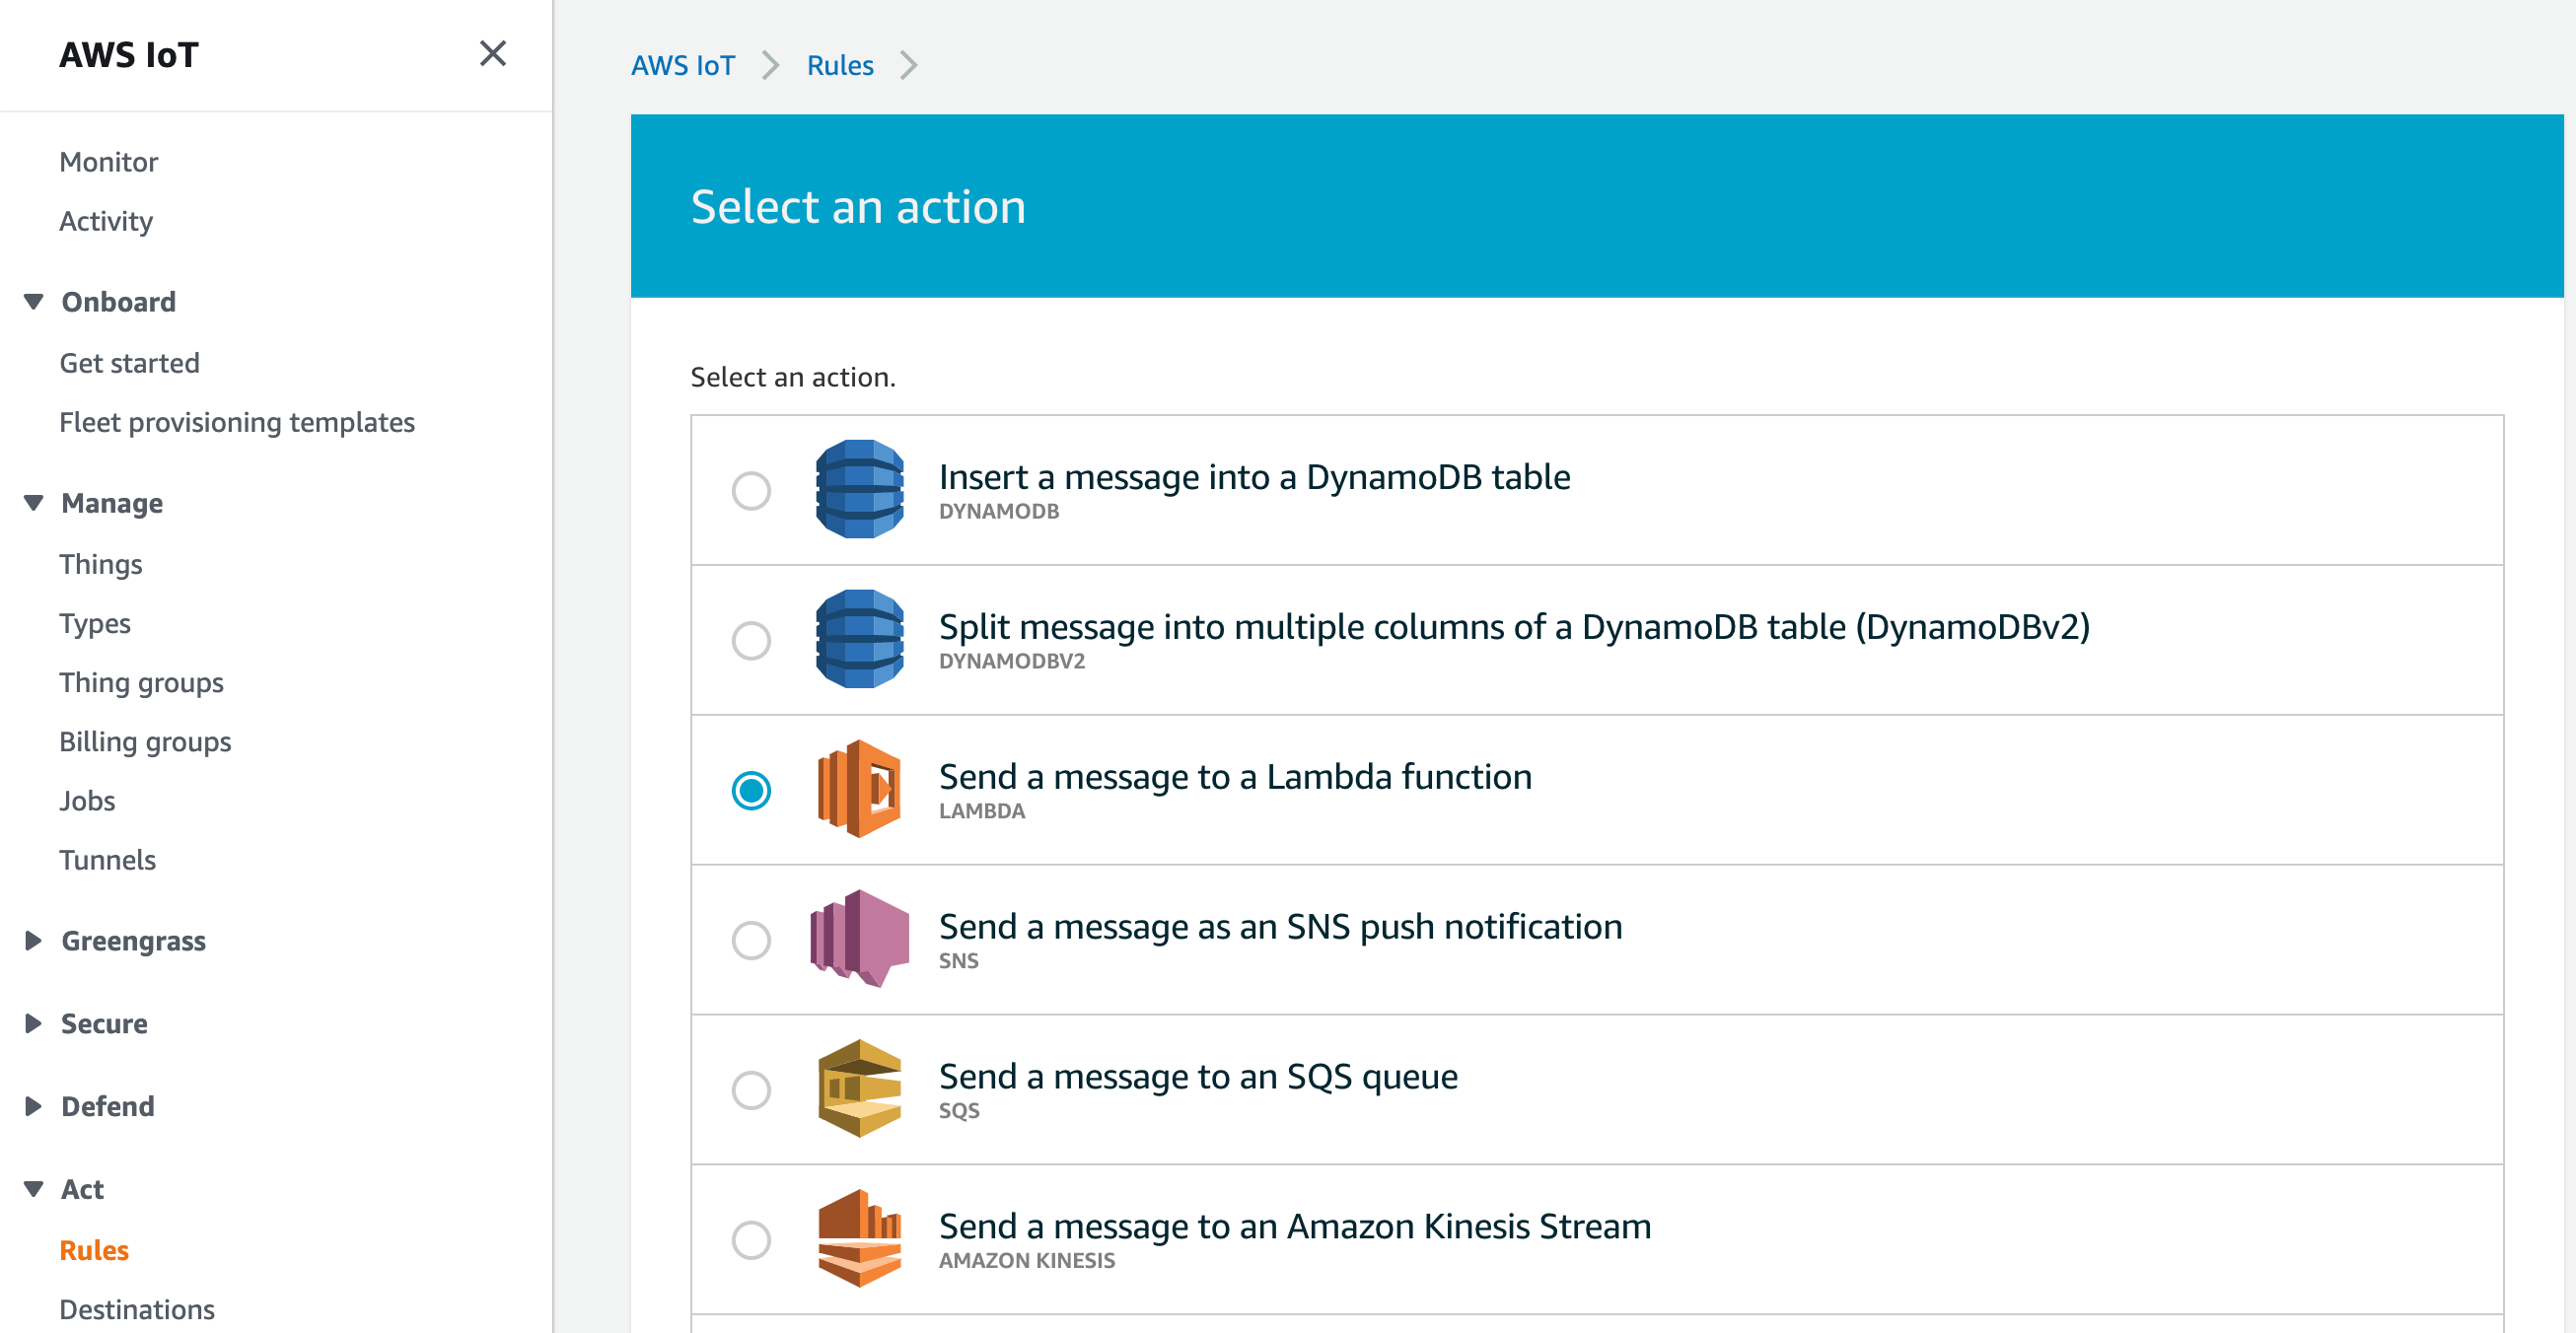The width and height of the screenshot is (2576, 1333).
Task: Click the Greengrass section heading
Action: pyautogui.click(x=134, y=941)
